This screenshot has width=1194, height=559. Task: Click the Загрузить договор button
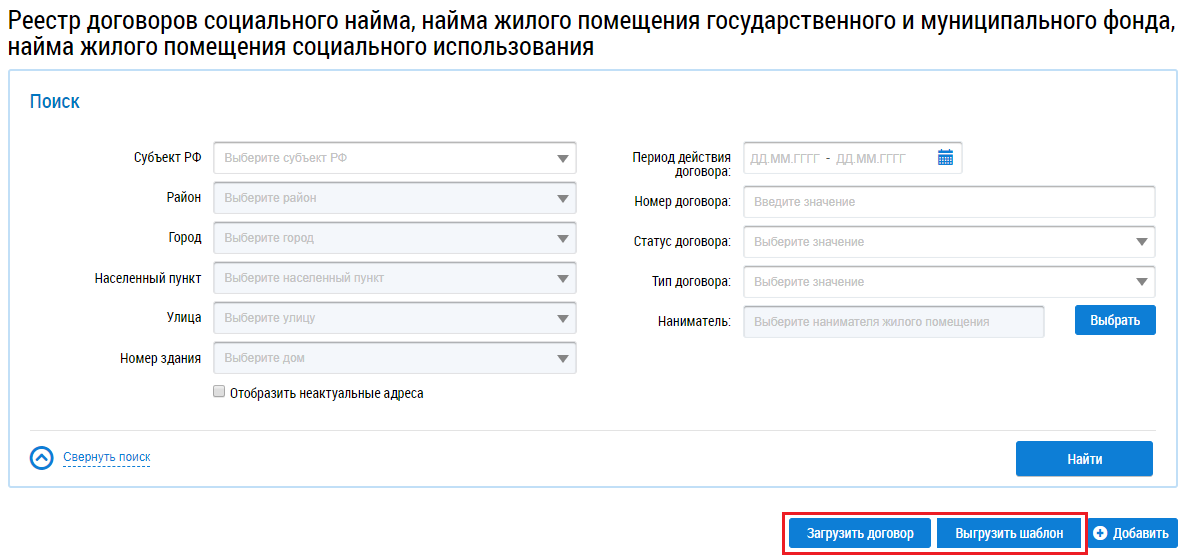pos(860,534)
